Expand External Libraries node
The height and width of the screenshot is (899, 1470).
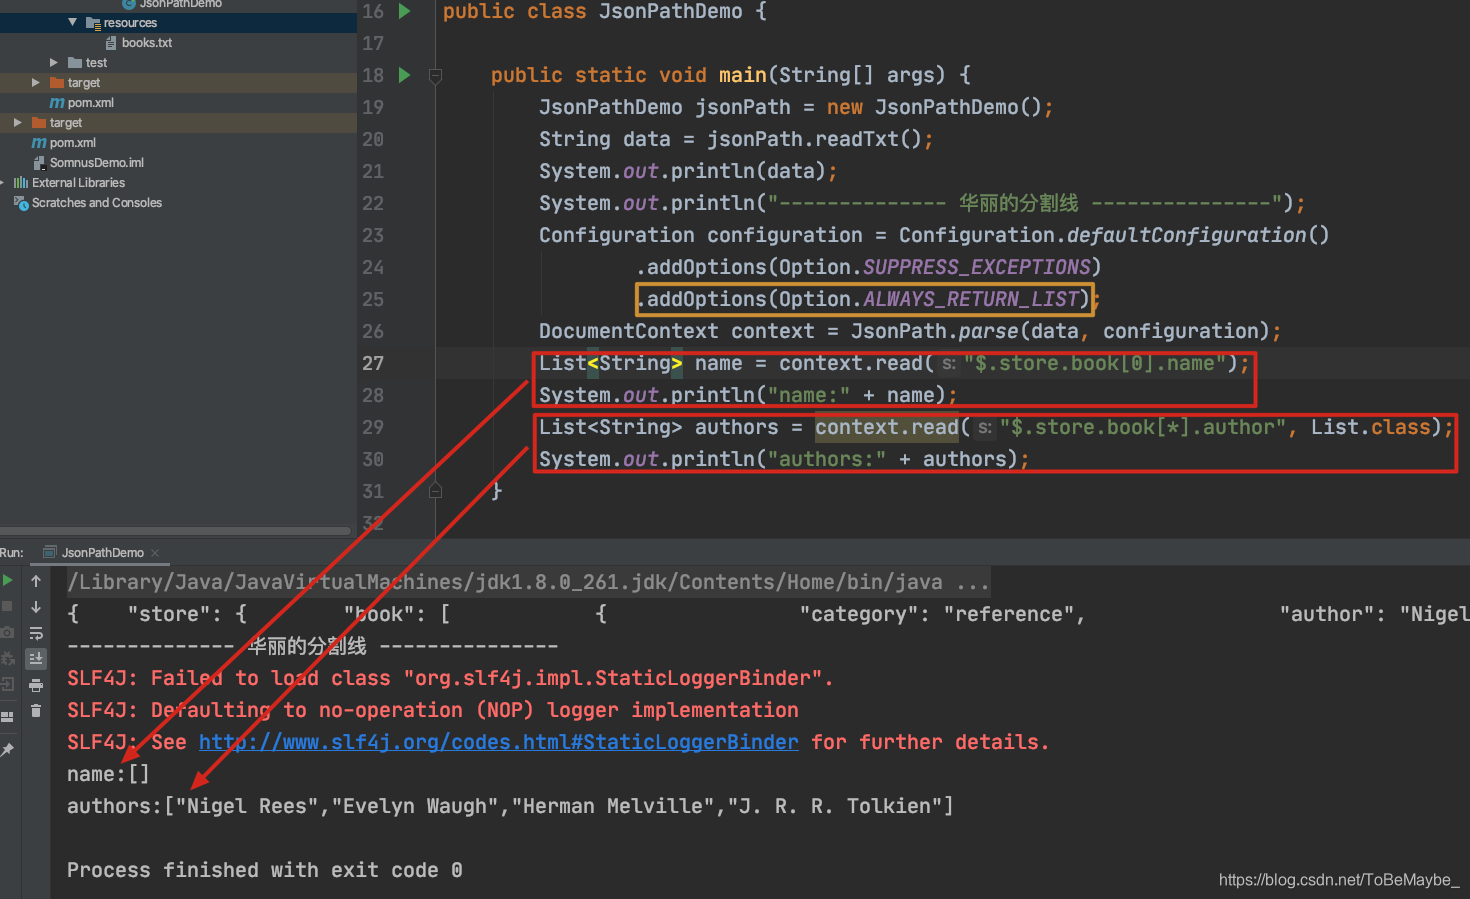click(3, 182)
